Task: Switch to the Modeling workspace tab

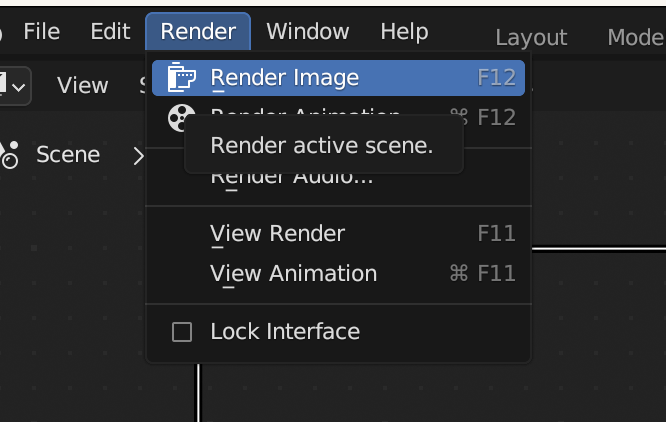Action: 636,38
